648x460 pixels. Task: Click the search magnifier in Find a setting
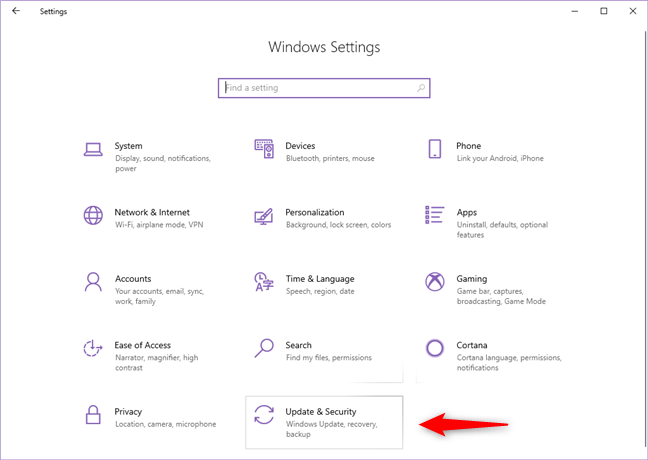pos(421,88)
